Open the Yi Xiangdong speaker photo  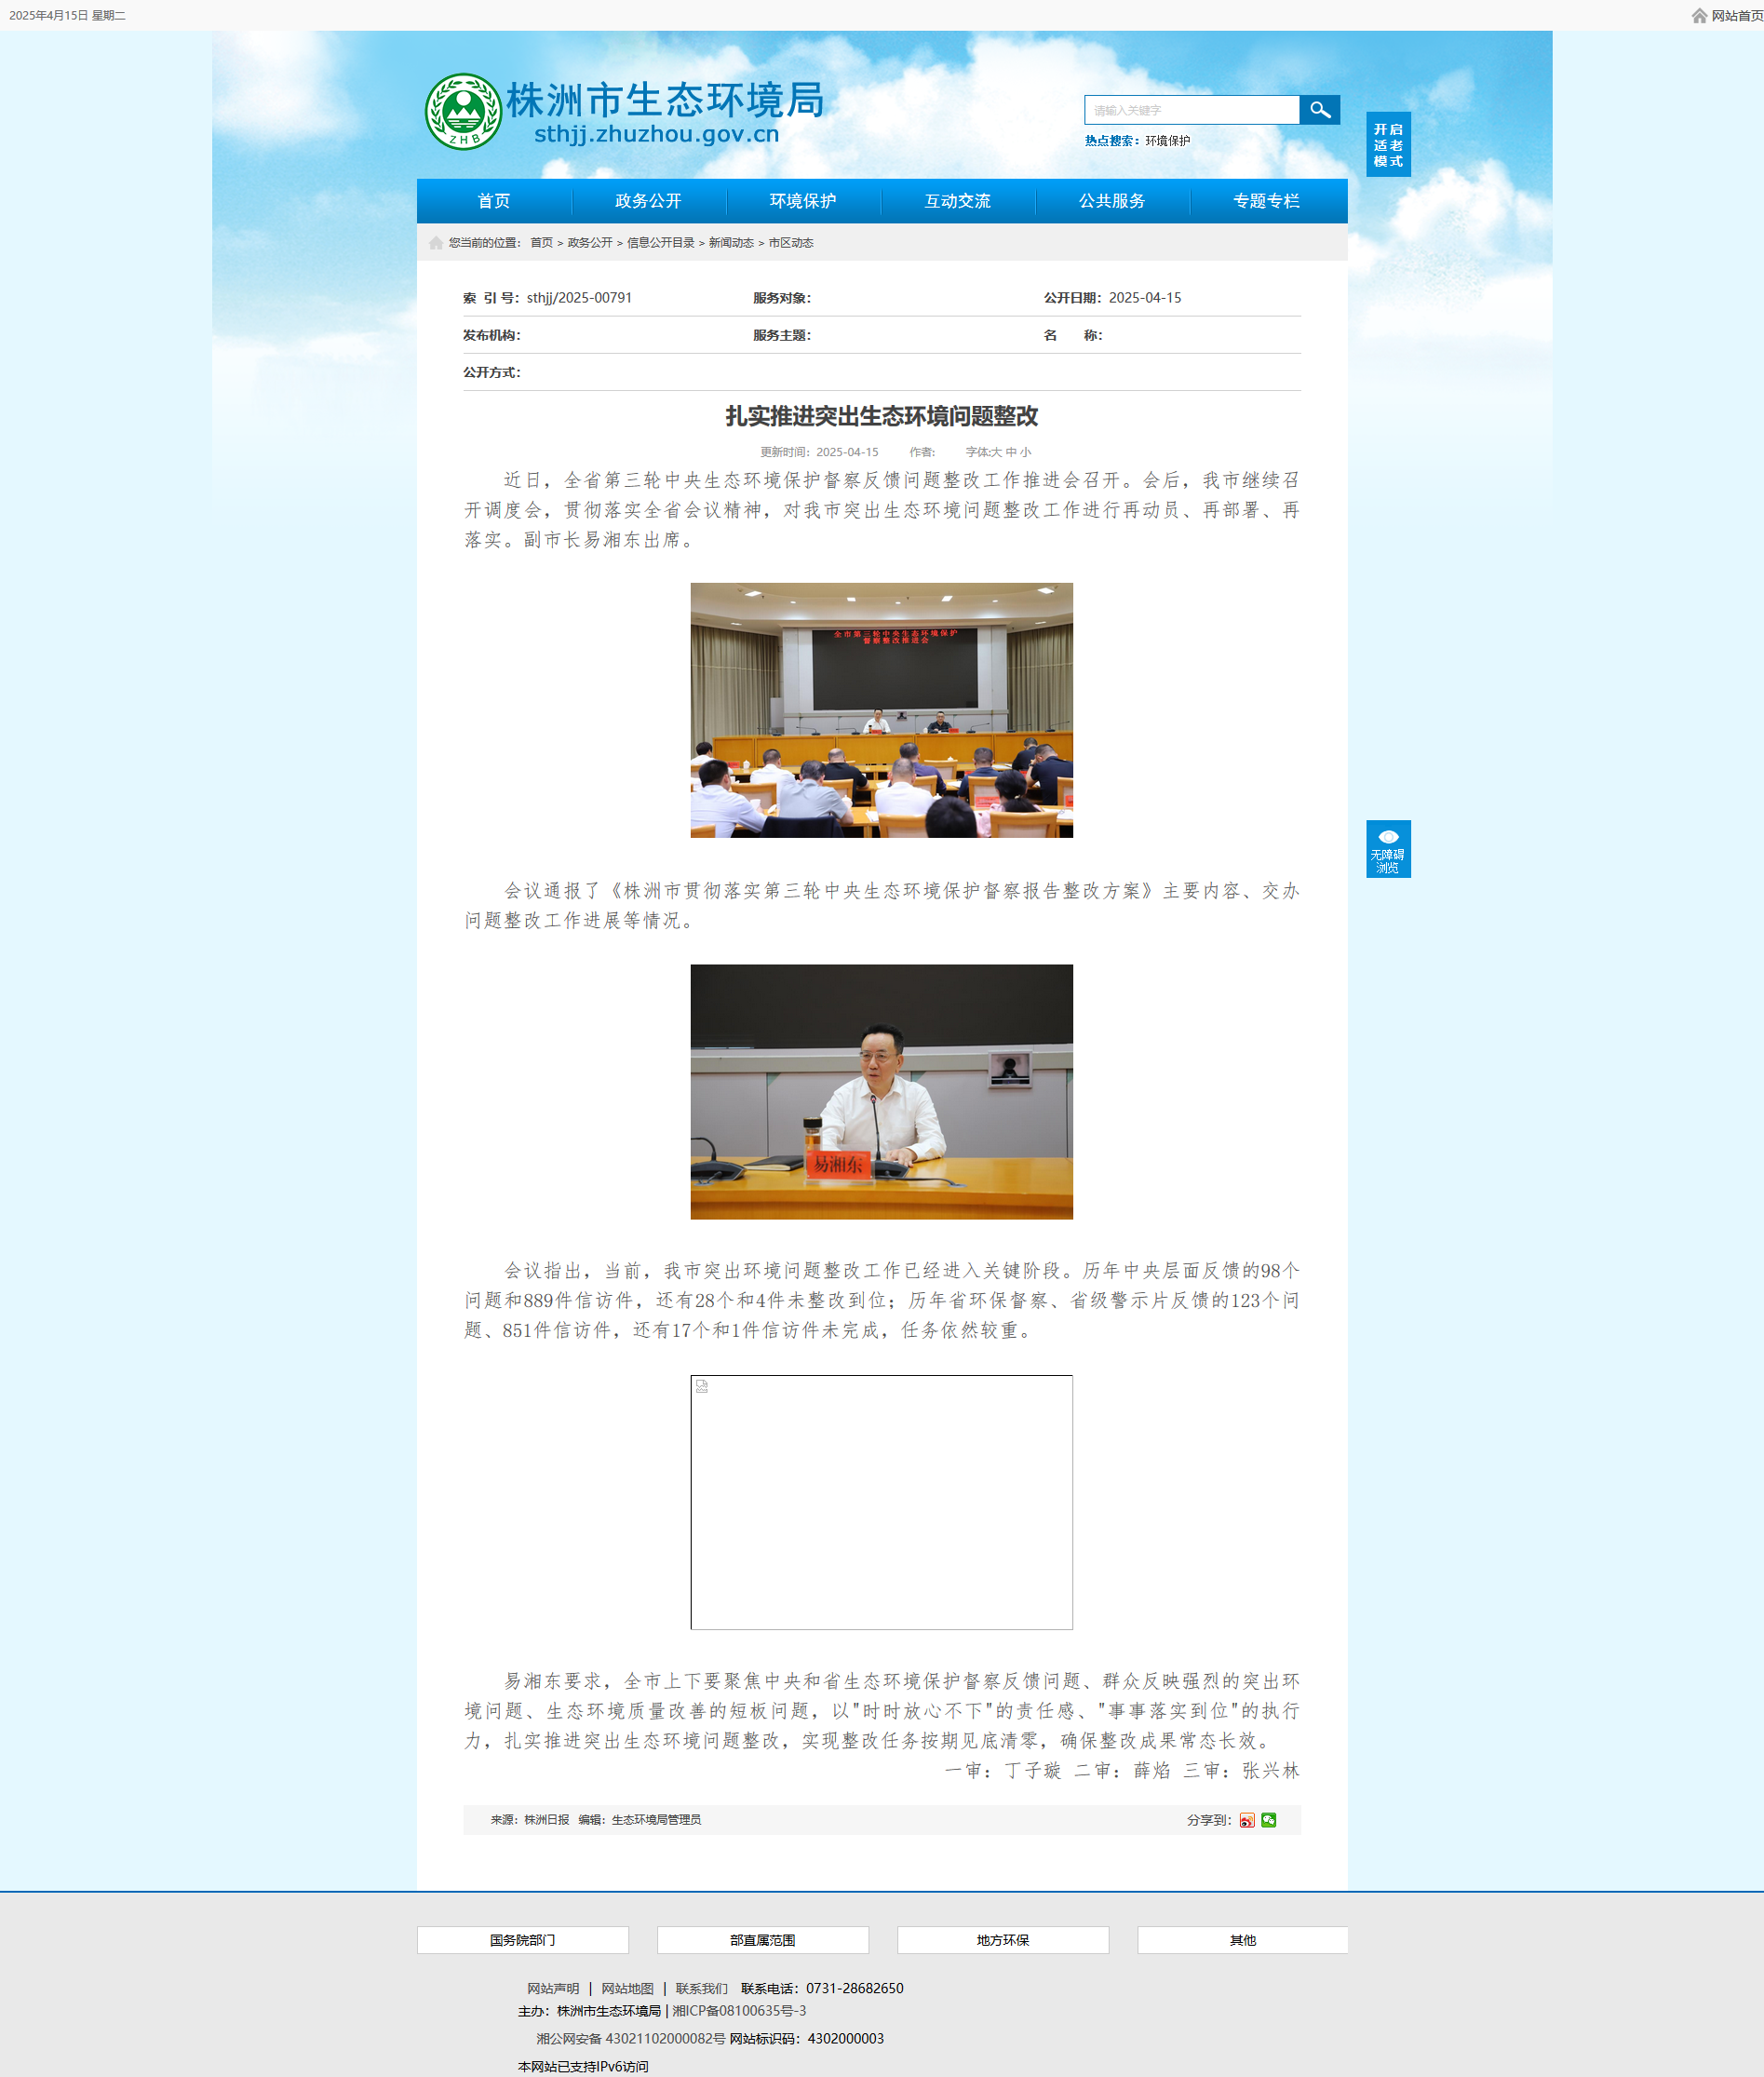pos(881,1091)
